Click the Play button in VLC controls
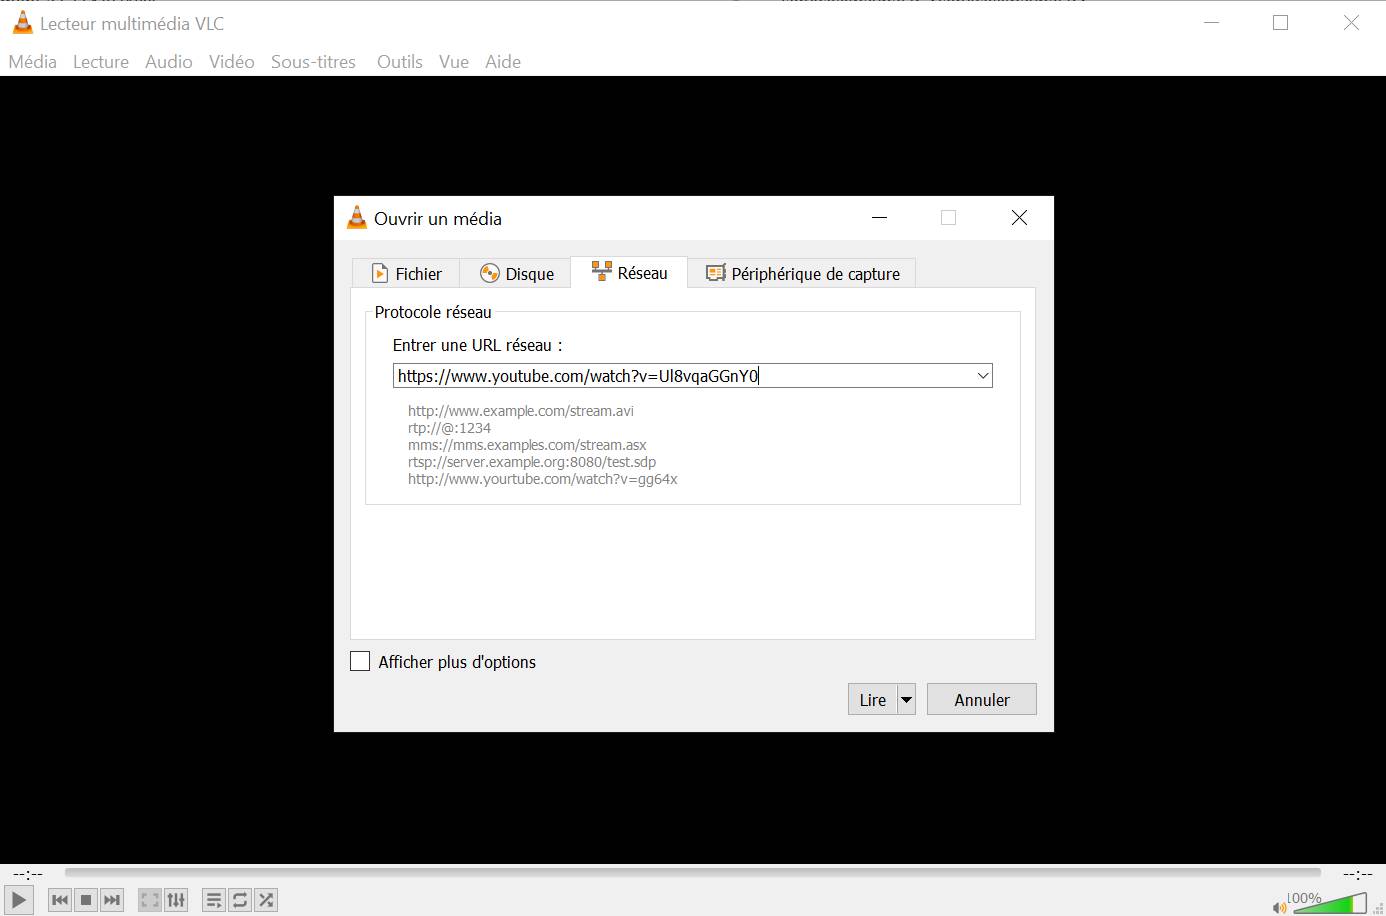1386x916 pixels. pyautogui.click(x=19, y=900)
